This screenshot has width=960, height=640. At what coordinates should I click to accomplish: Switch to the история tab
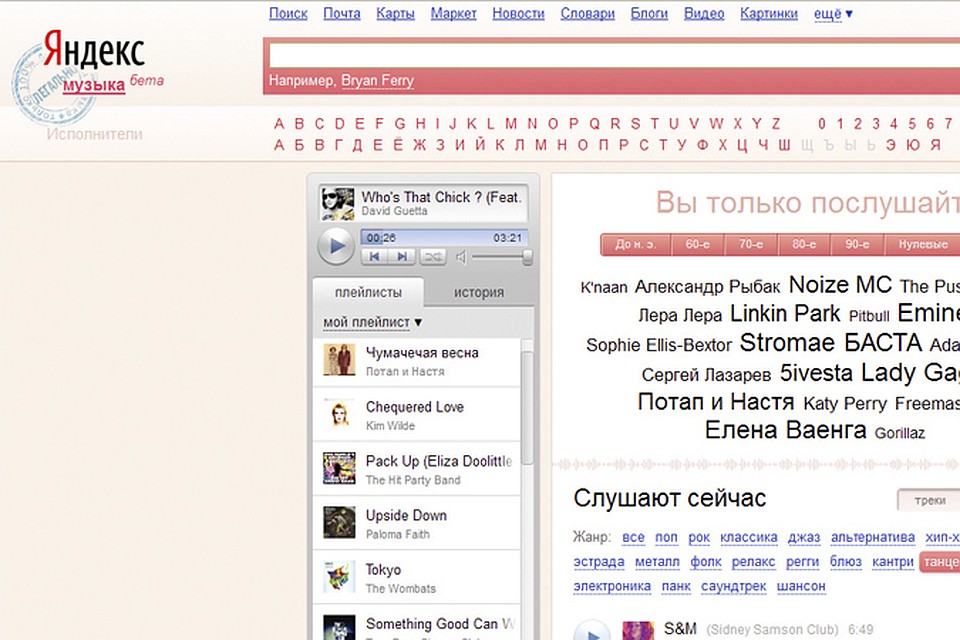coord(479,293)
